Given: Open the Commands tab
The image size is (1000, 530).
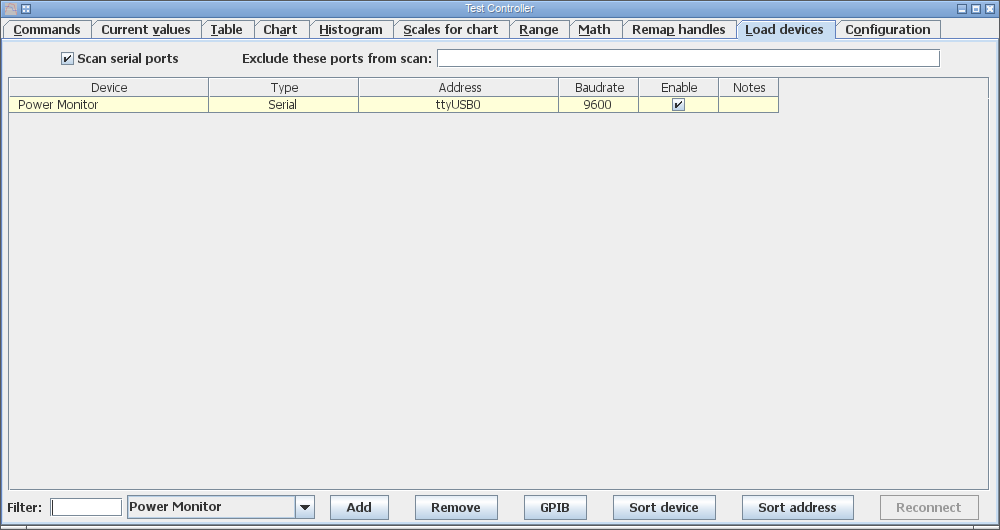Looking at the screenshot, I should pyautogui.click(x=47, y=29).
